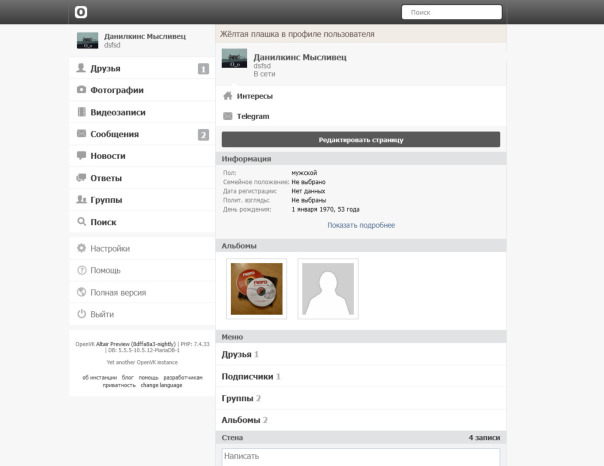Expand details with Показать подробнее
Image resolution: width=604 pixels, height=466 pixels.
361,225
